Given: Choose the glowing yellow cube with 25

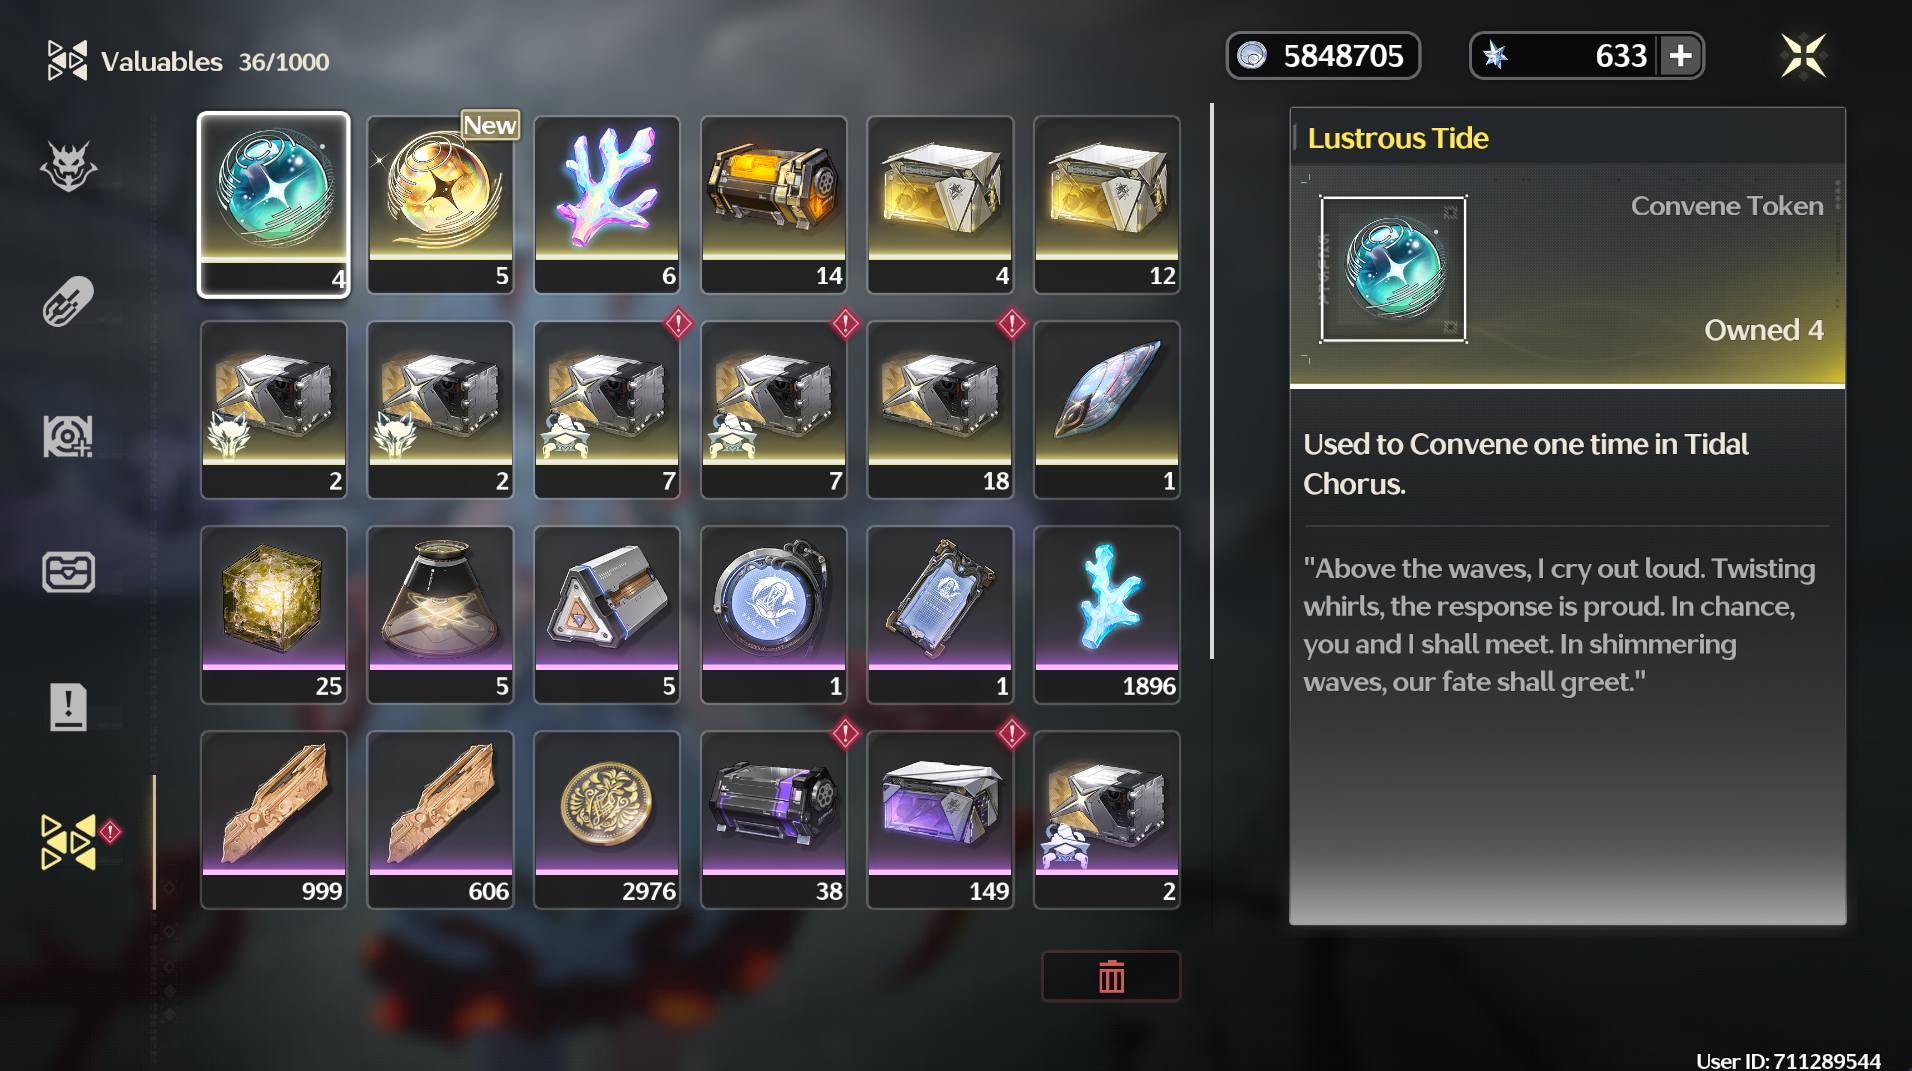Looking at the screenshot, I should (x=274, y=615).
